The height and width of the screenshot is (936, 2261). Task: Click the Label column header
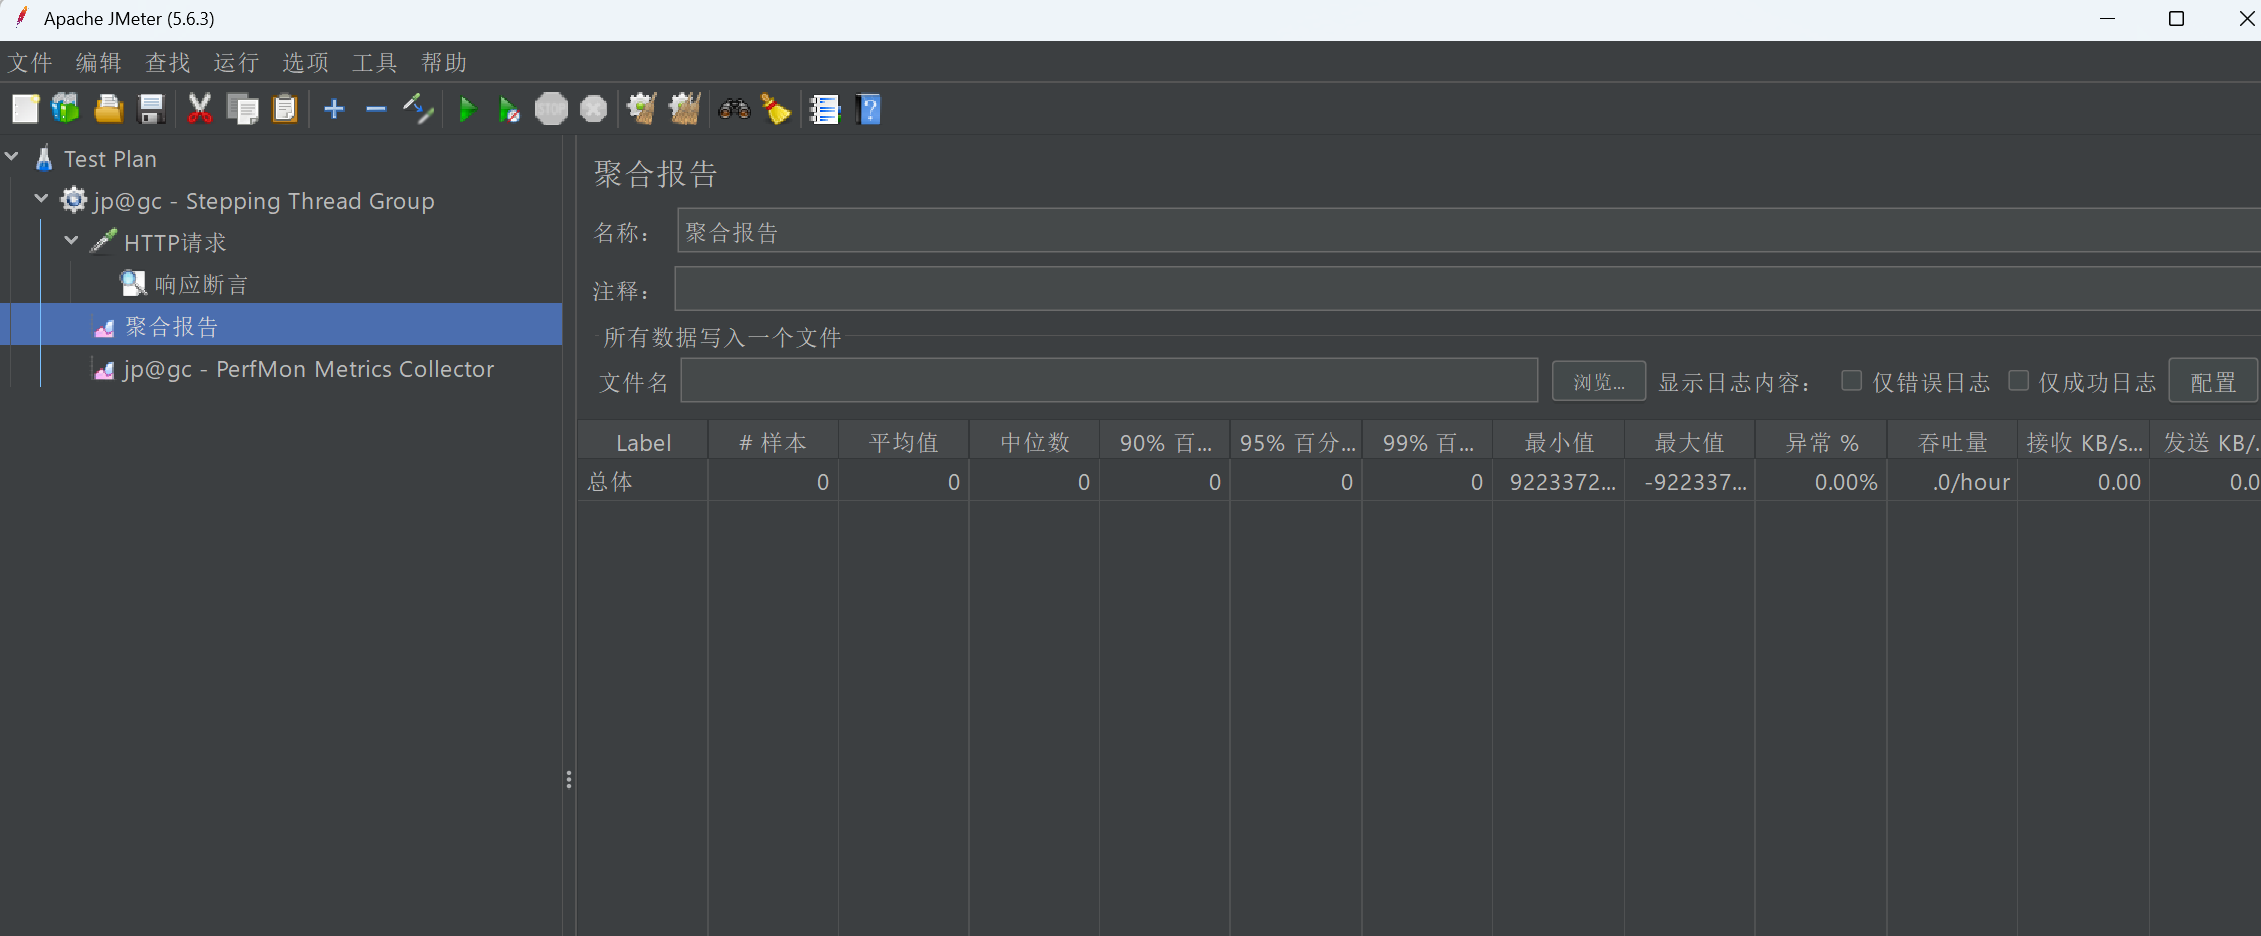click(643, 442)
